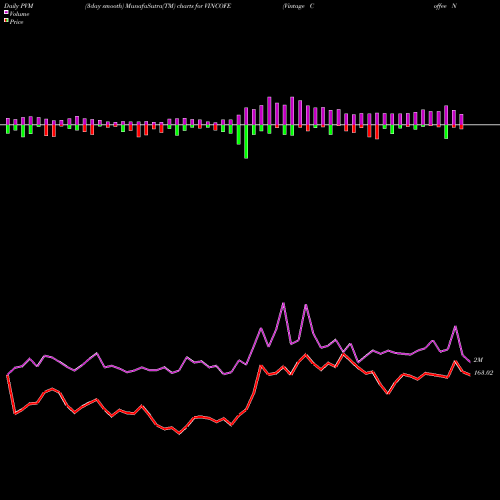Click the Volume legend label
The height and width of the screenshot is (500, 500).
tap(19, 14)
